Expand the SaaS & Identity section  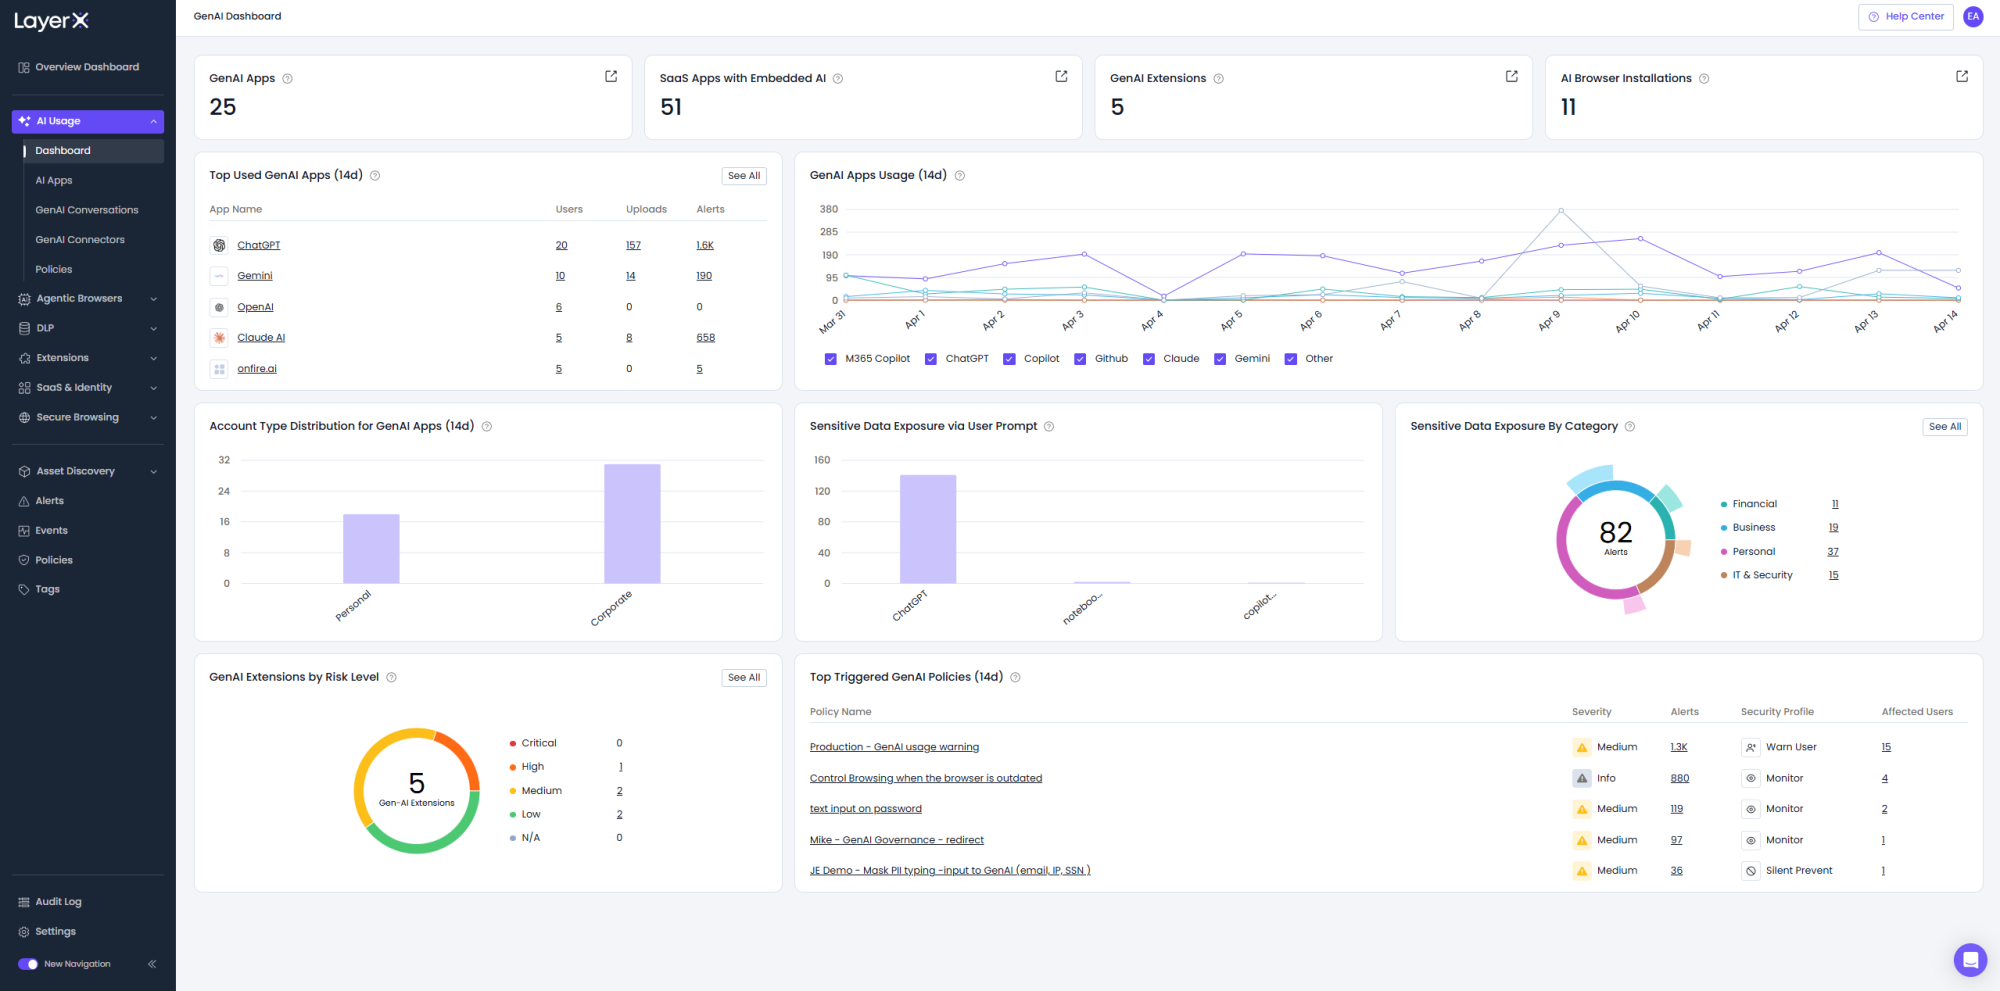[x=88, y=388]
